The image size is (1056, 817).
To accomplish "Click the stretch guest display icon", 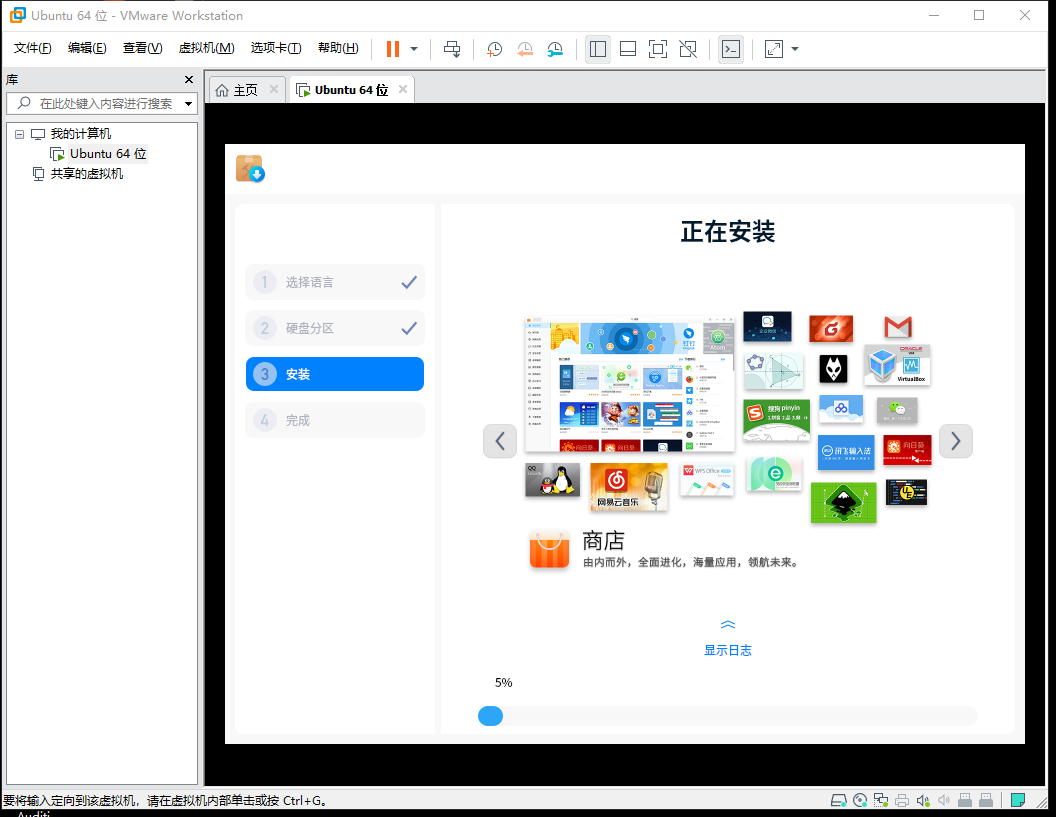I will 774,48.
